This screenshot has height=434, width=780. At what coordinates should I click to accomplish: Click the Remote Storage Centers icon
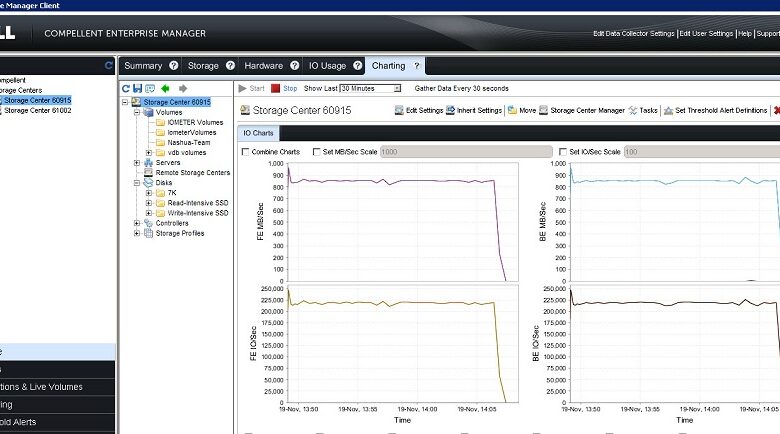coord(148,173)
